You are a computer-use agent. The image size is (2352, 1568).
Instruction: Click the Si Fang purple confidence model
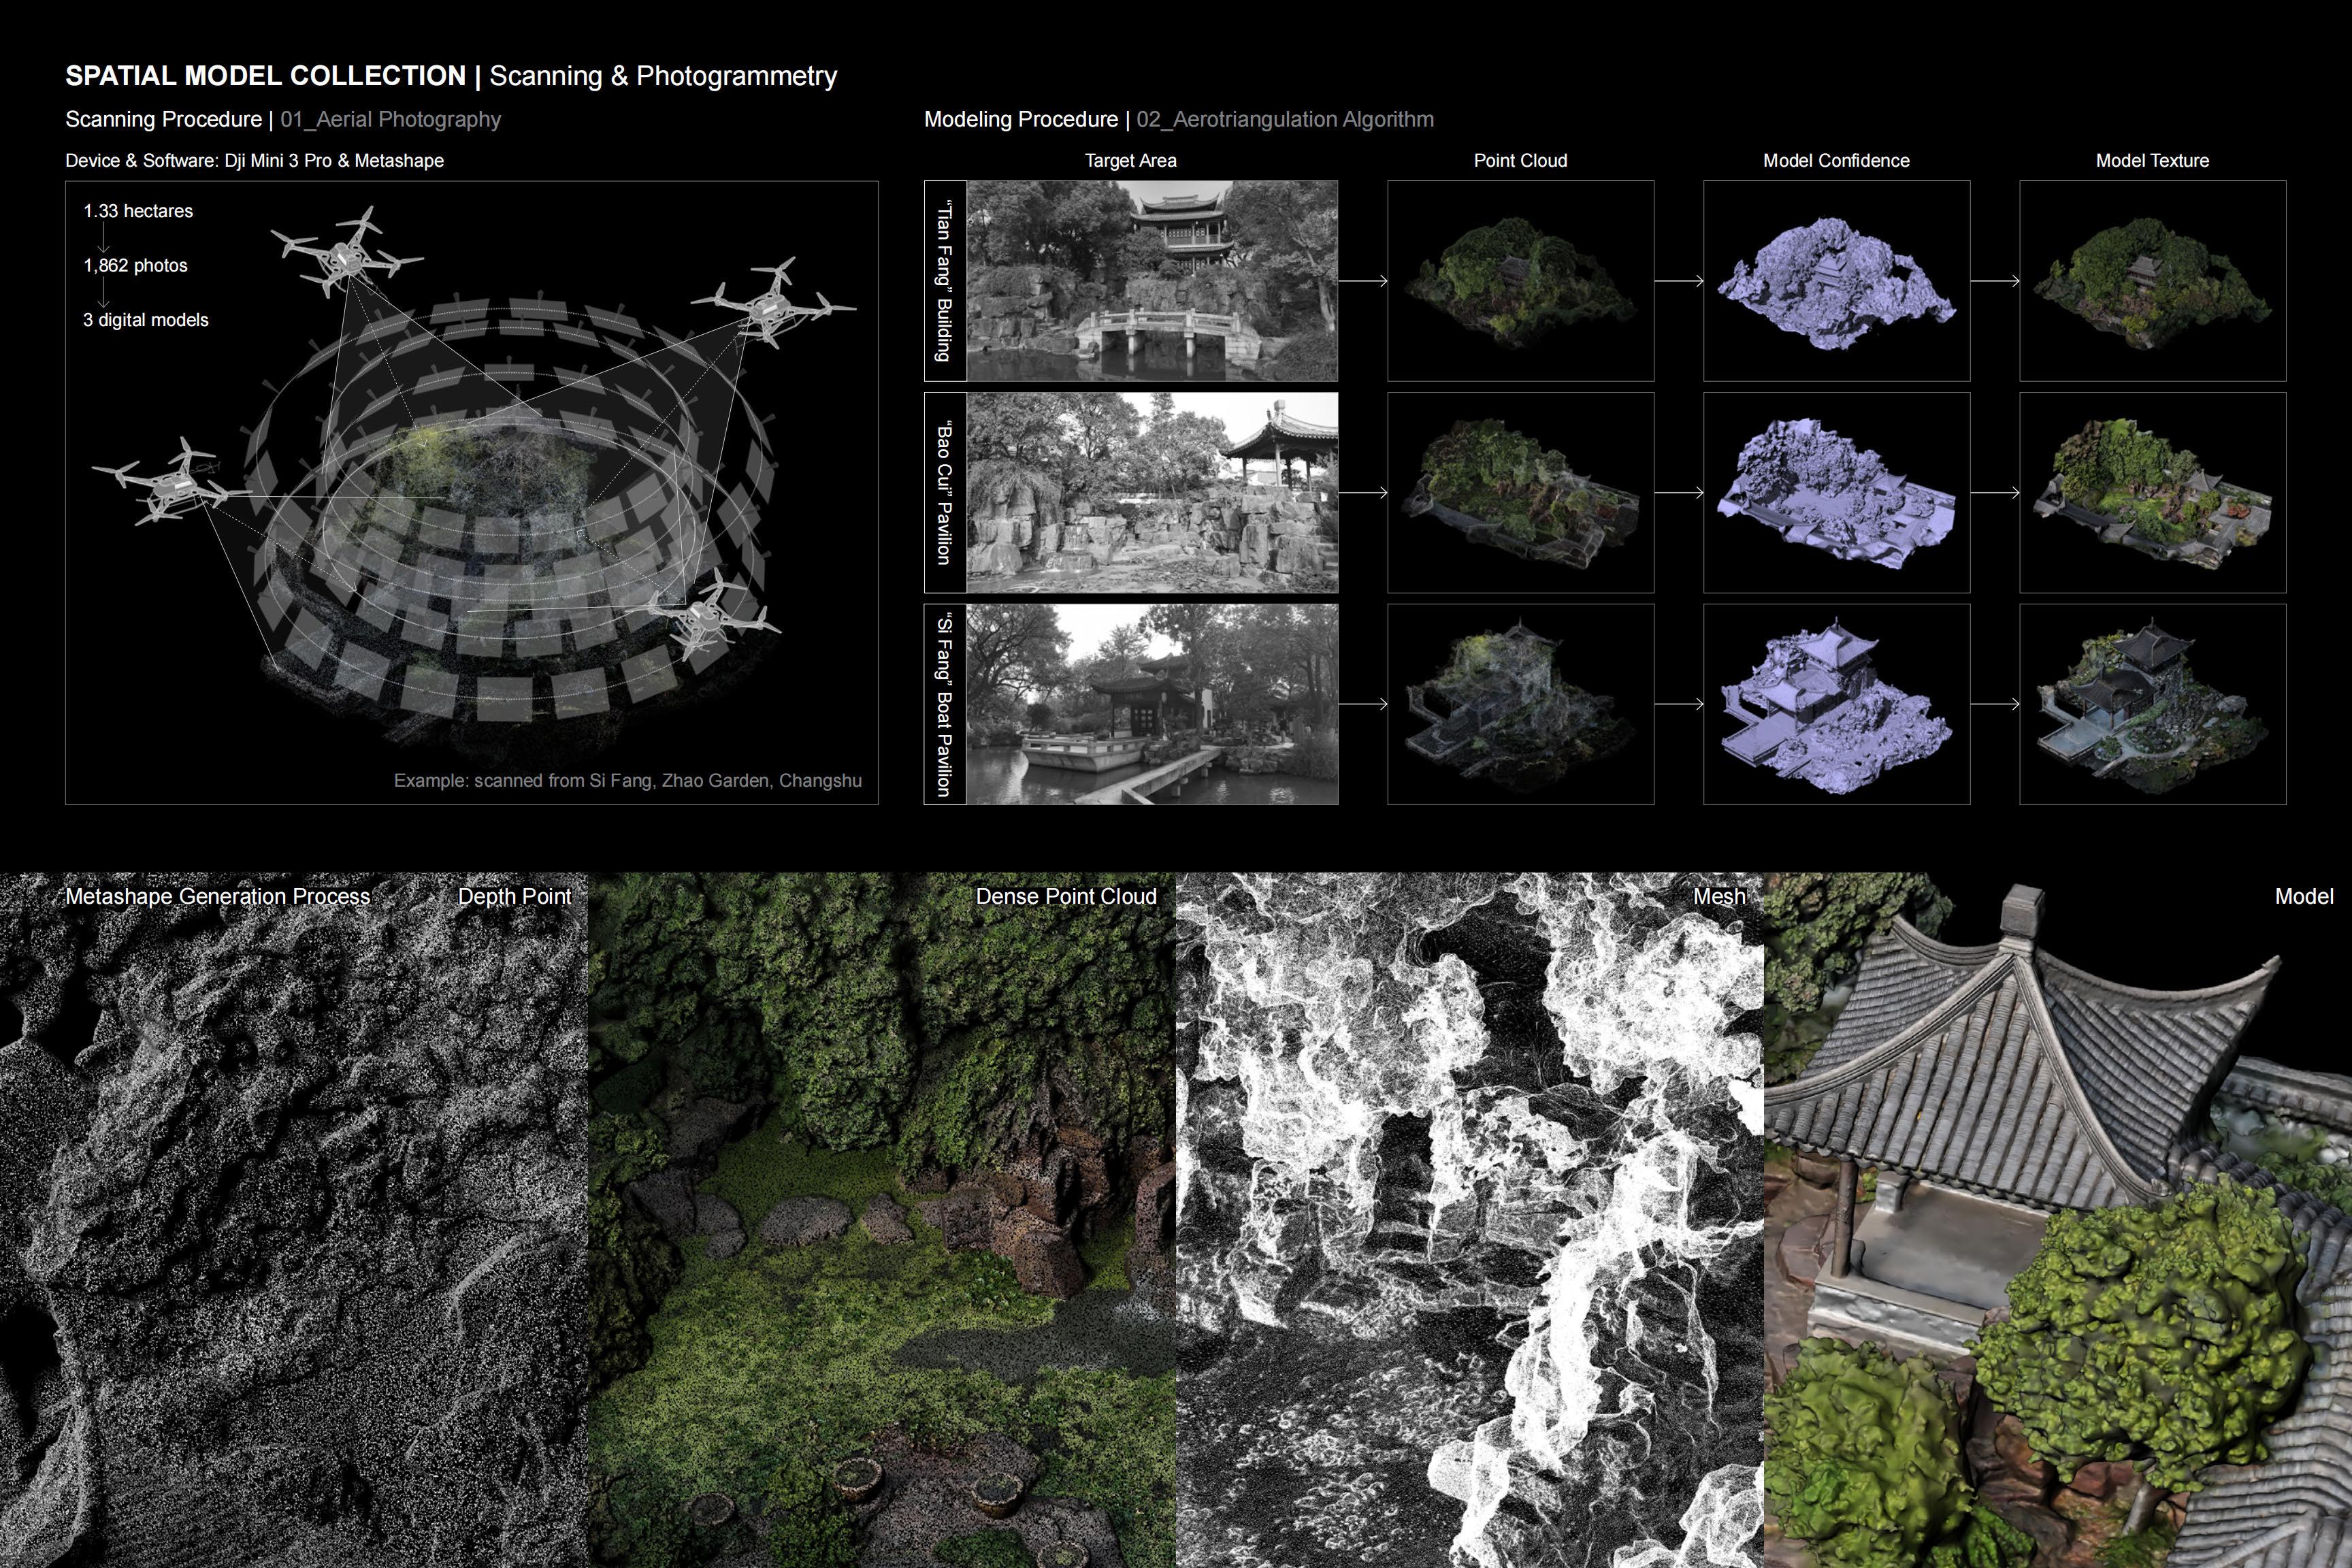1836,704
